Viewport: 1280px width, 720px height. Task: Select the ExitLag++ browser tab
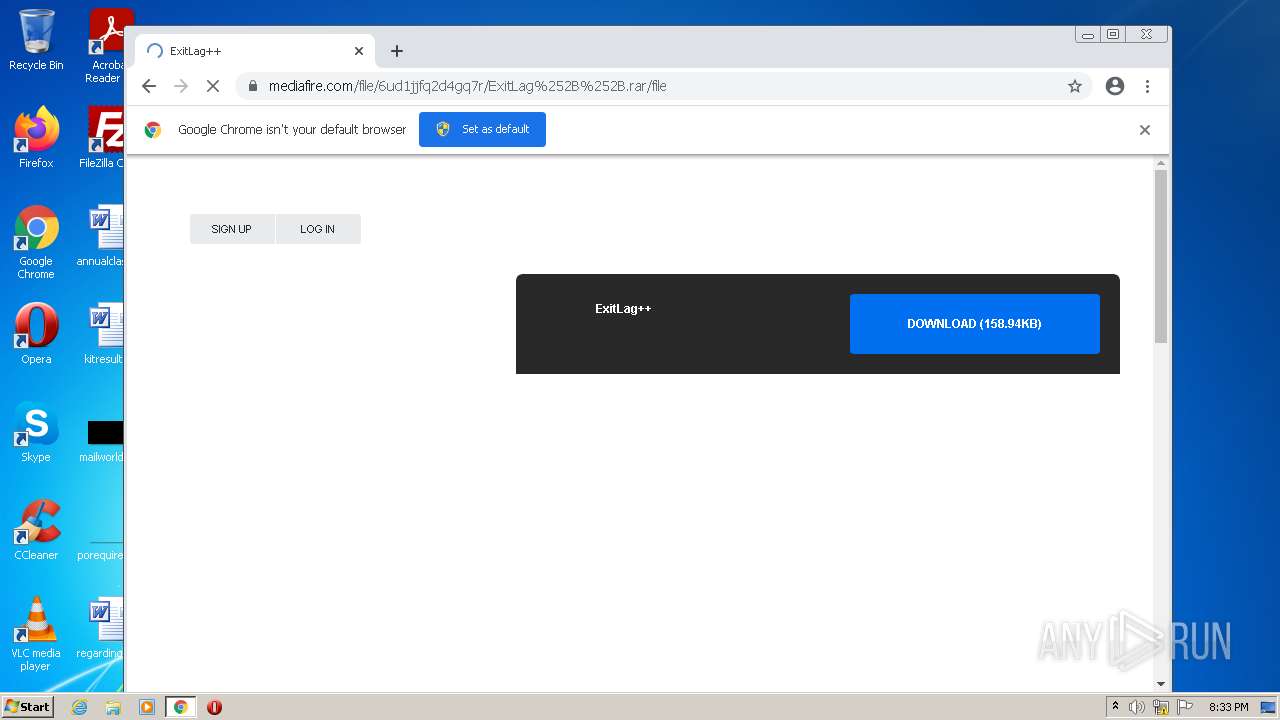pos(255,51)
